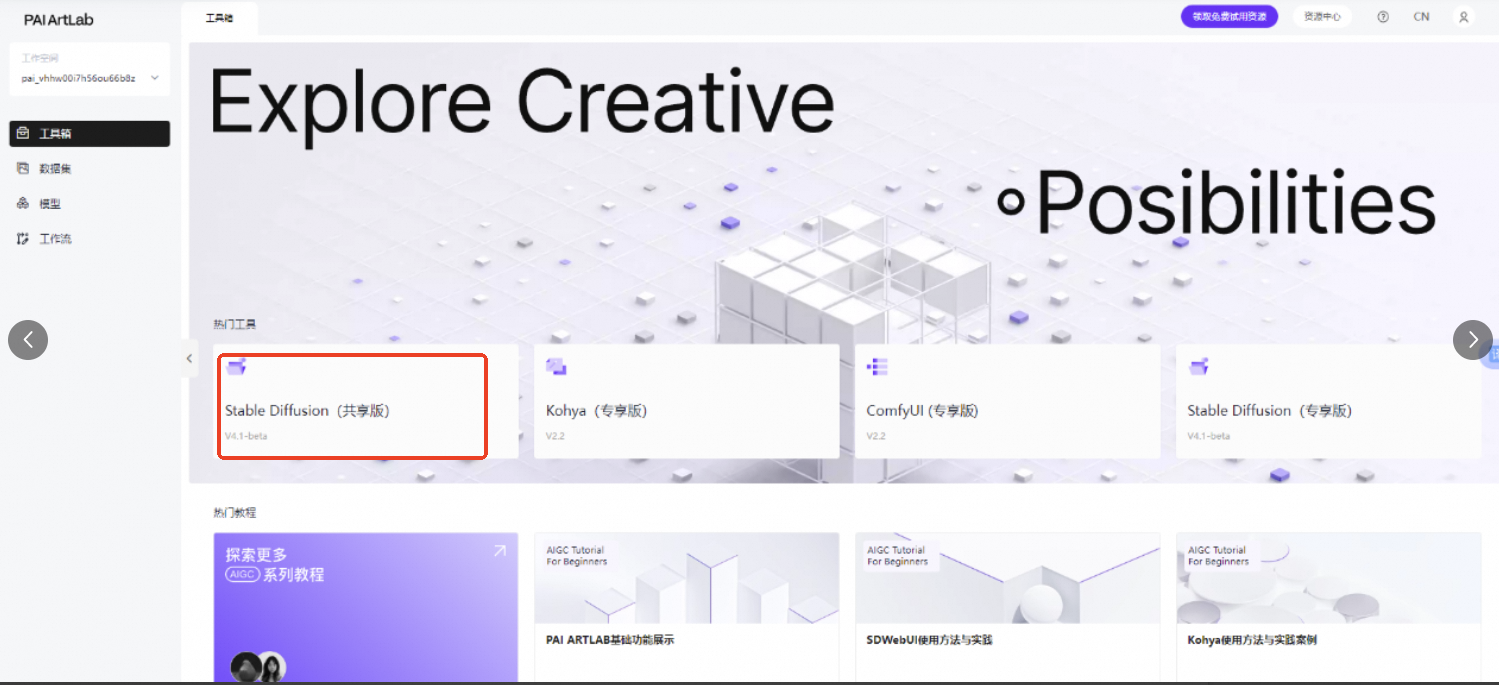Open the SDWebUI使用方法与实践 tutorial title

click(x=929, y=640)
